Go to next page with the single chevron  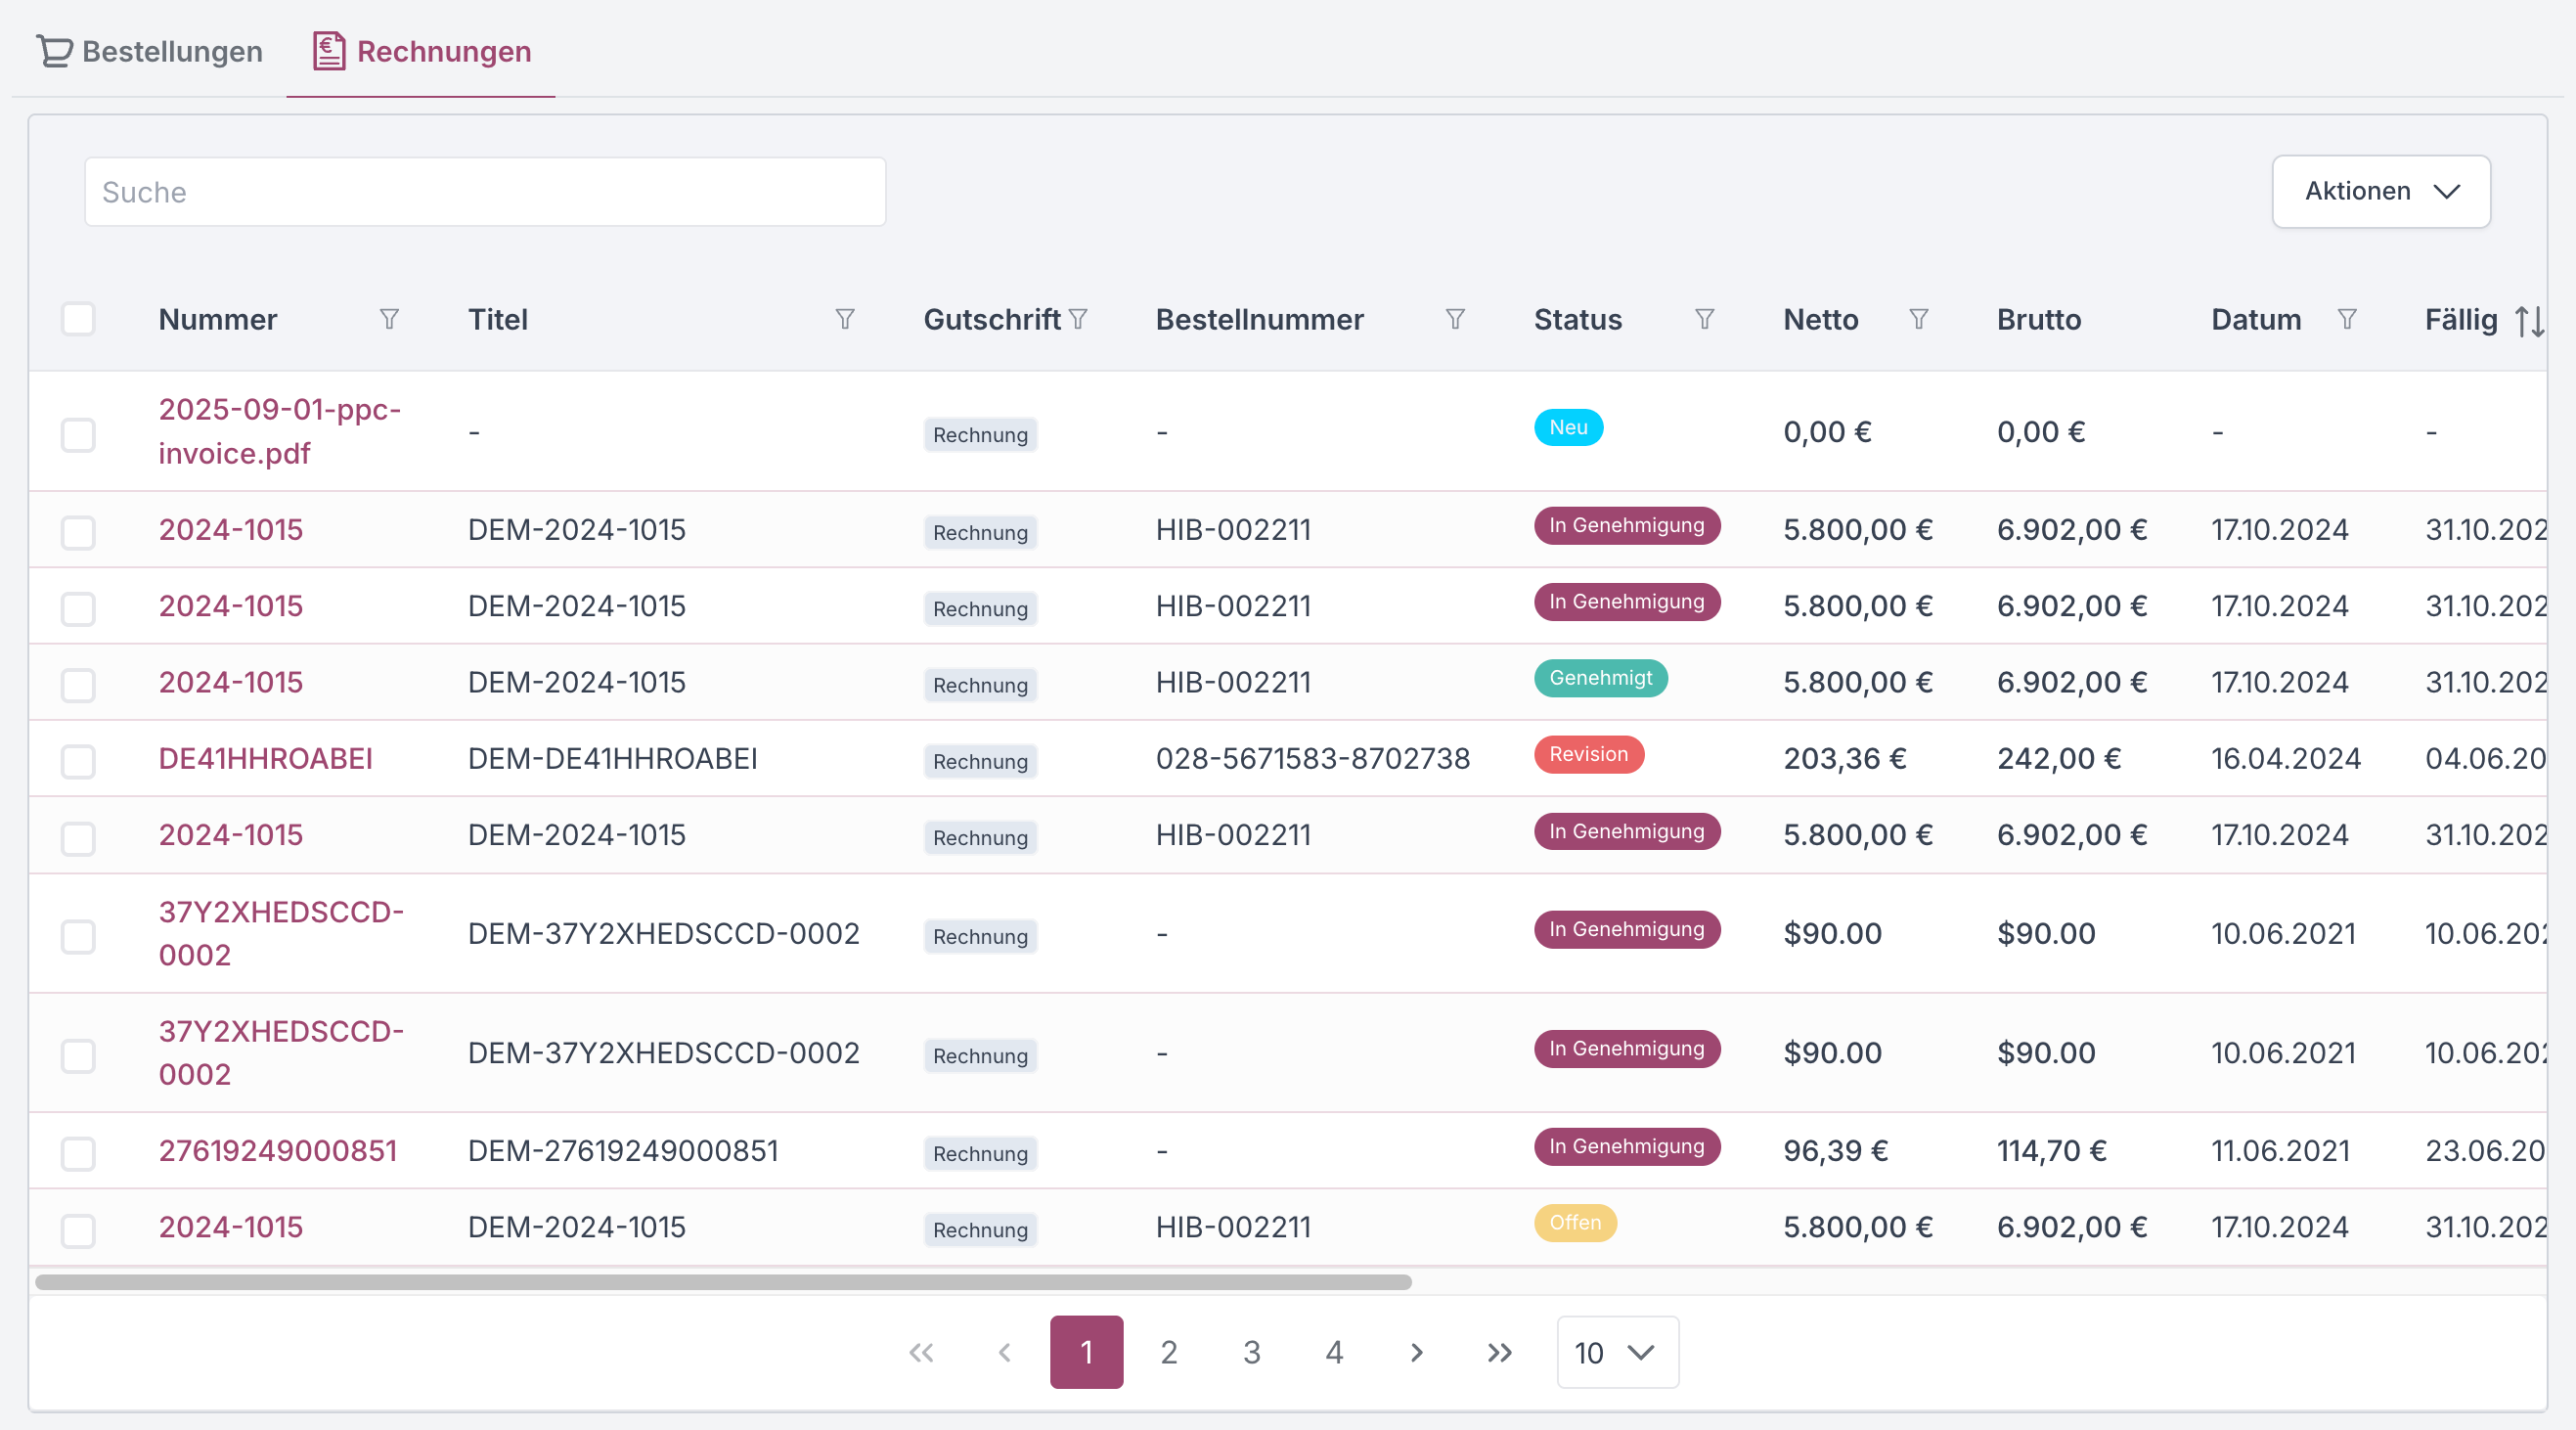pyautogui.click(x=1416, y=1353)
